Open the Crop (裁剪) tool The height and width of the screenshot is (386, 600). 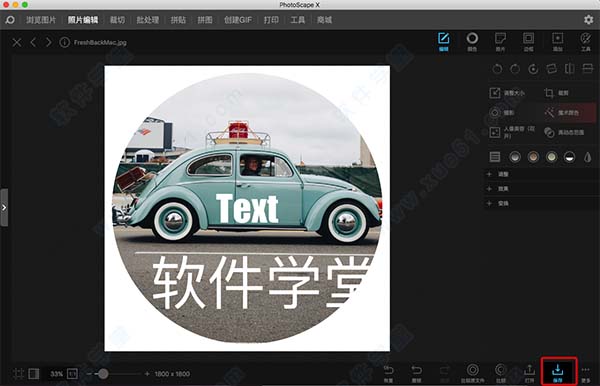tap(557, 93)
